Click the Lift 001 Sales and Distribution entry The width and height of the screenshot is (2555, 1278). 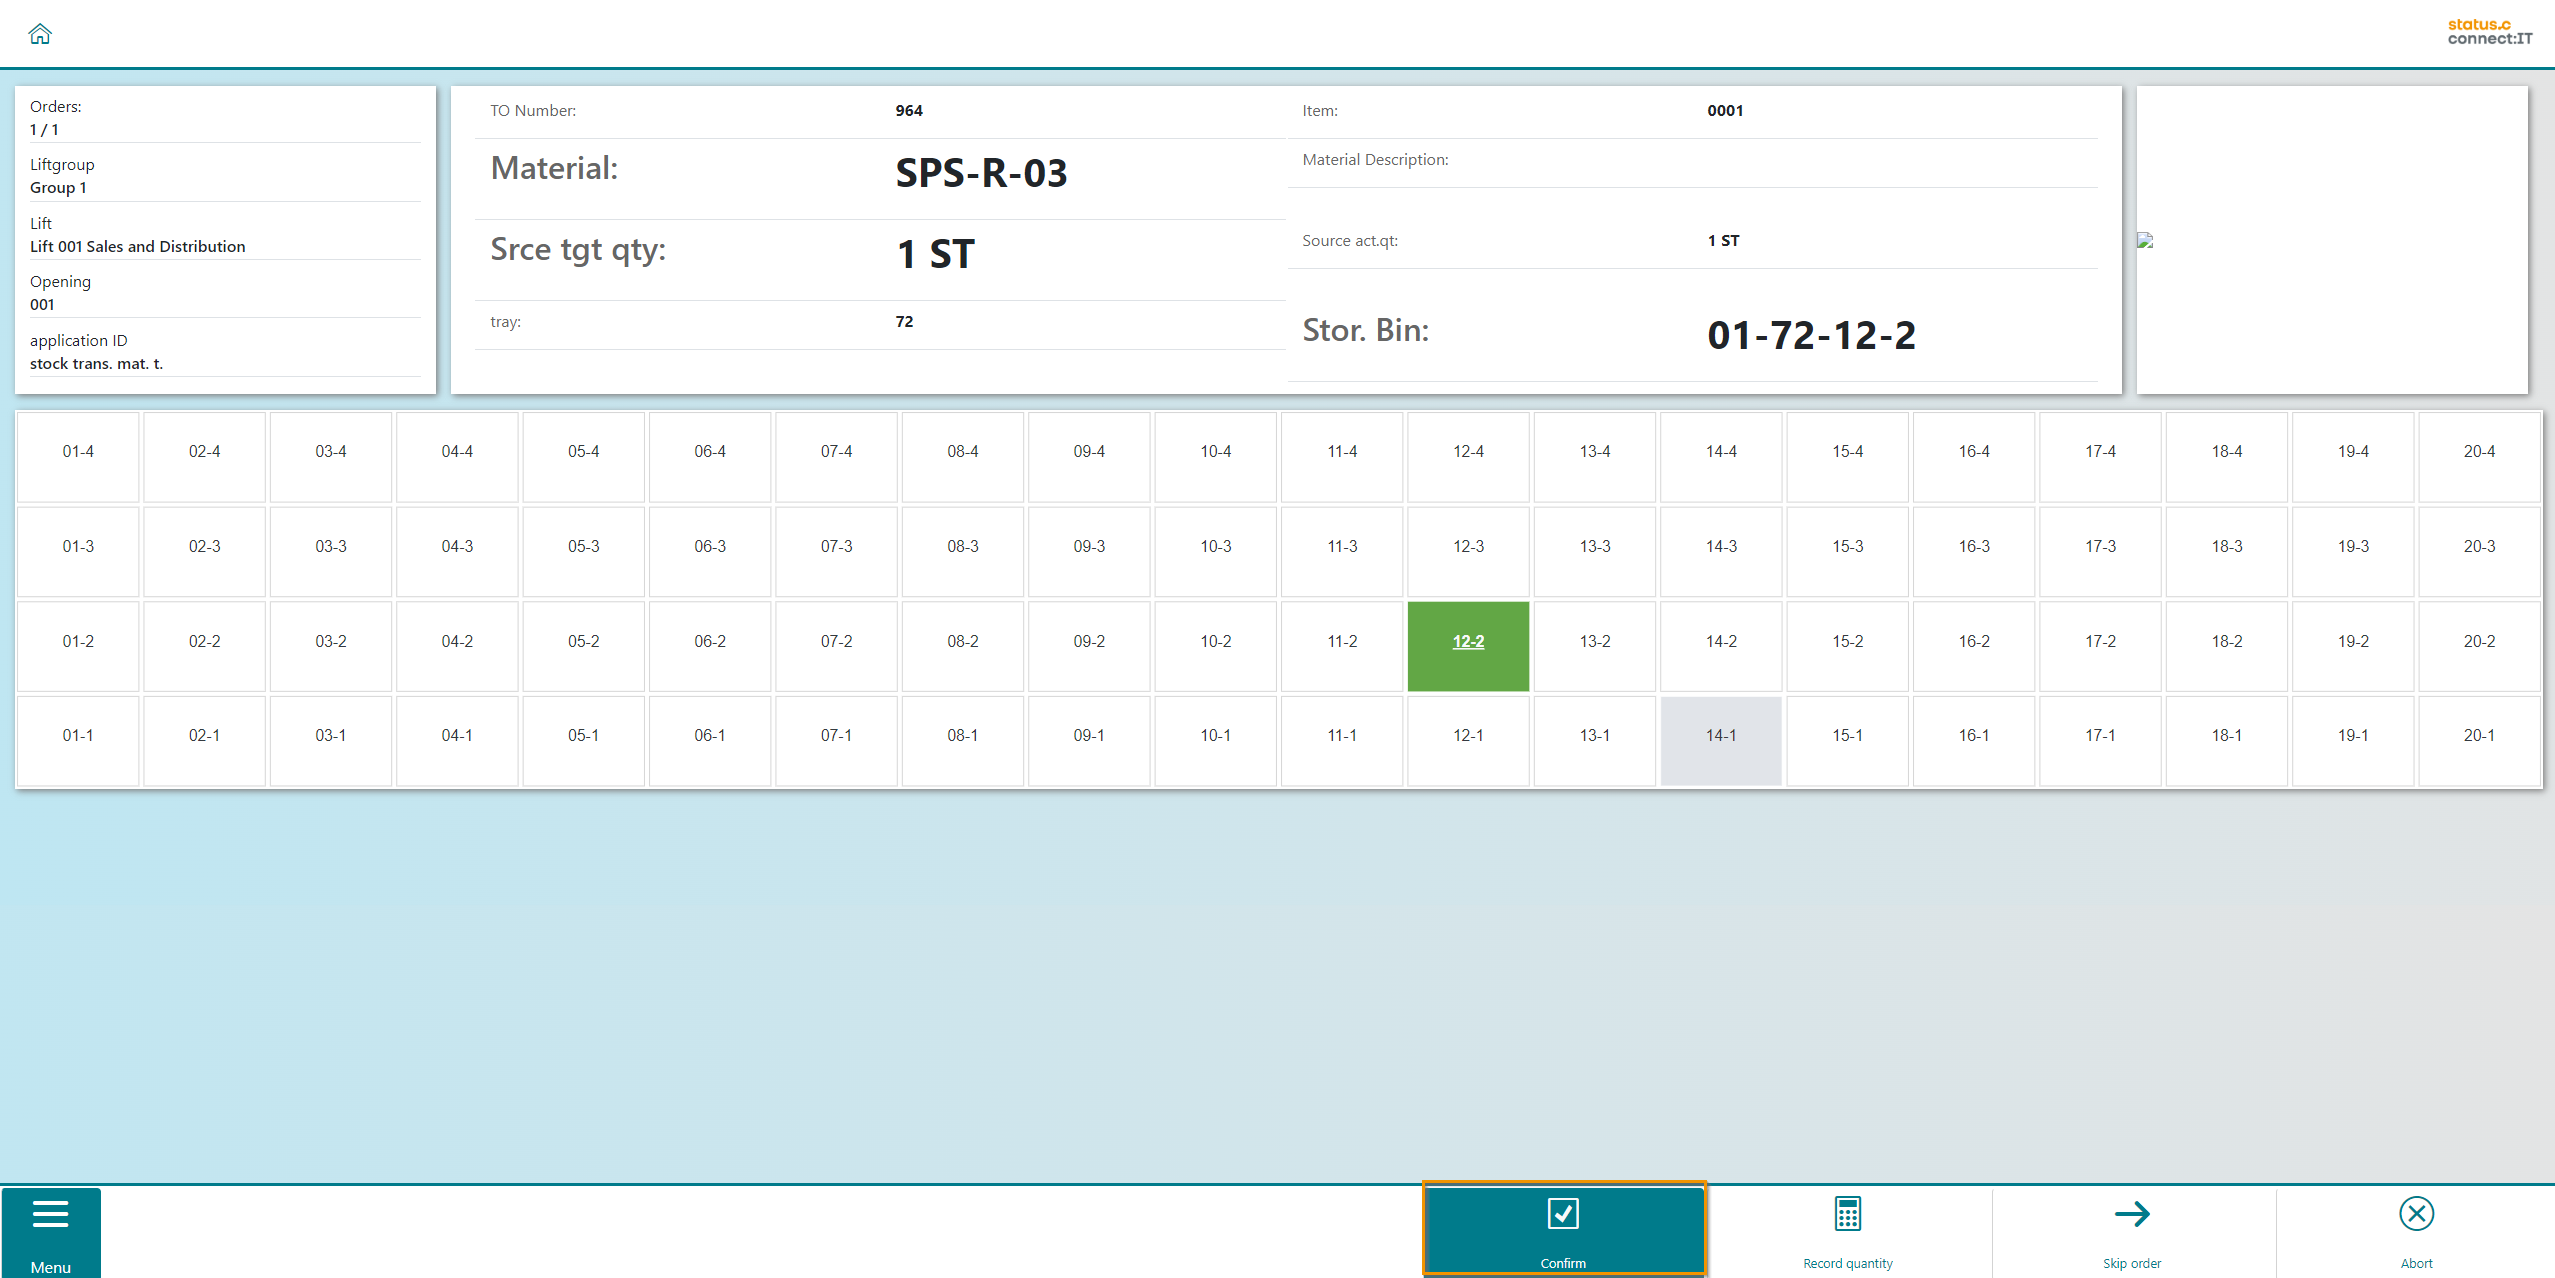(138, 247)
